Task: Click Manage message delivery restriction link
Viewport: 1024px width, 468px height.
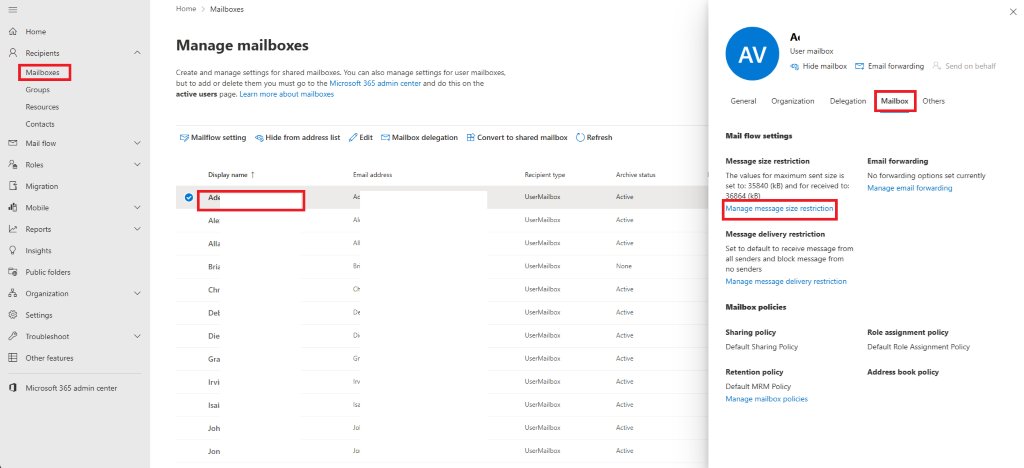Action: tap(786, 281)
